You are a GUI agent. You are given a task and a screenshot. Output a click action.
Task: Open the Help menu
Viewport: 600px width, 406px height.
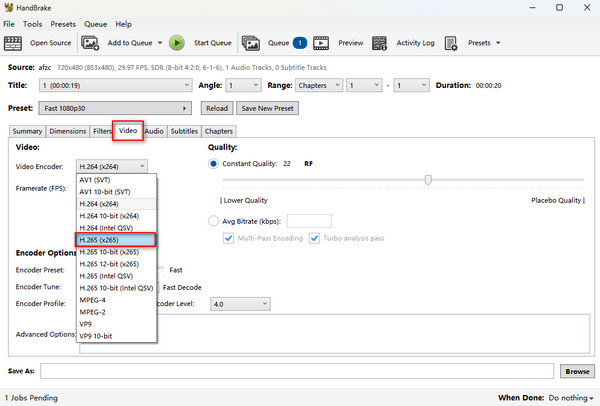124,24
